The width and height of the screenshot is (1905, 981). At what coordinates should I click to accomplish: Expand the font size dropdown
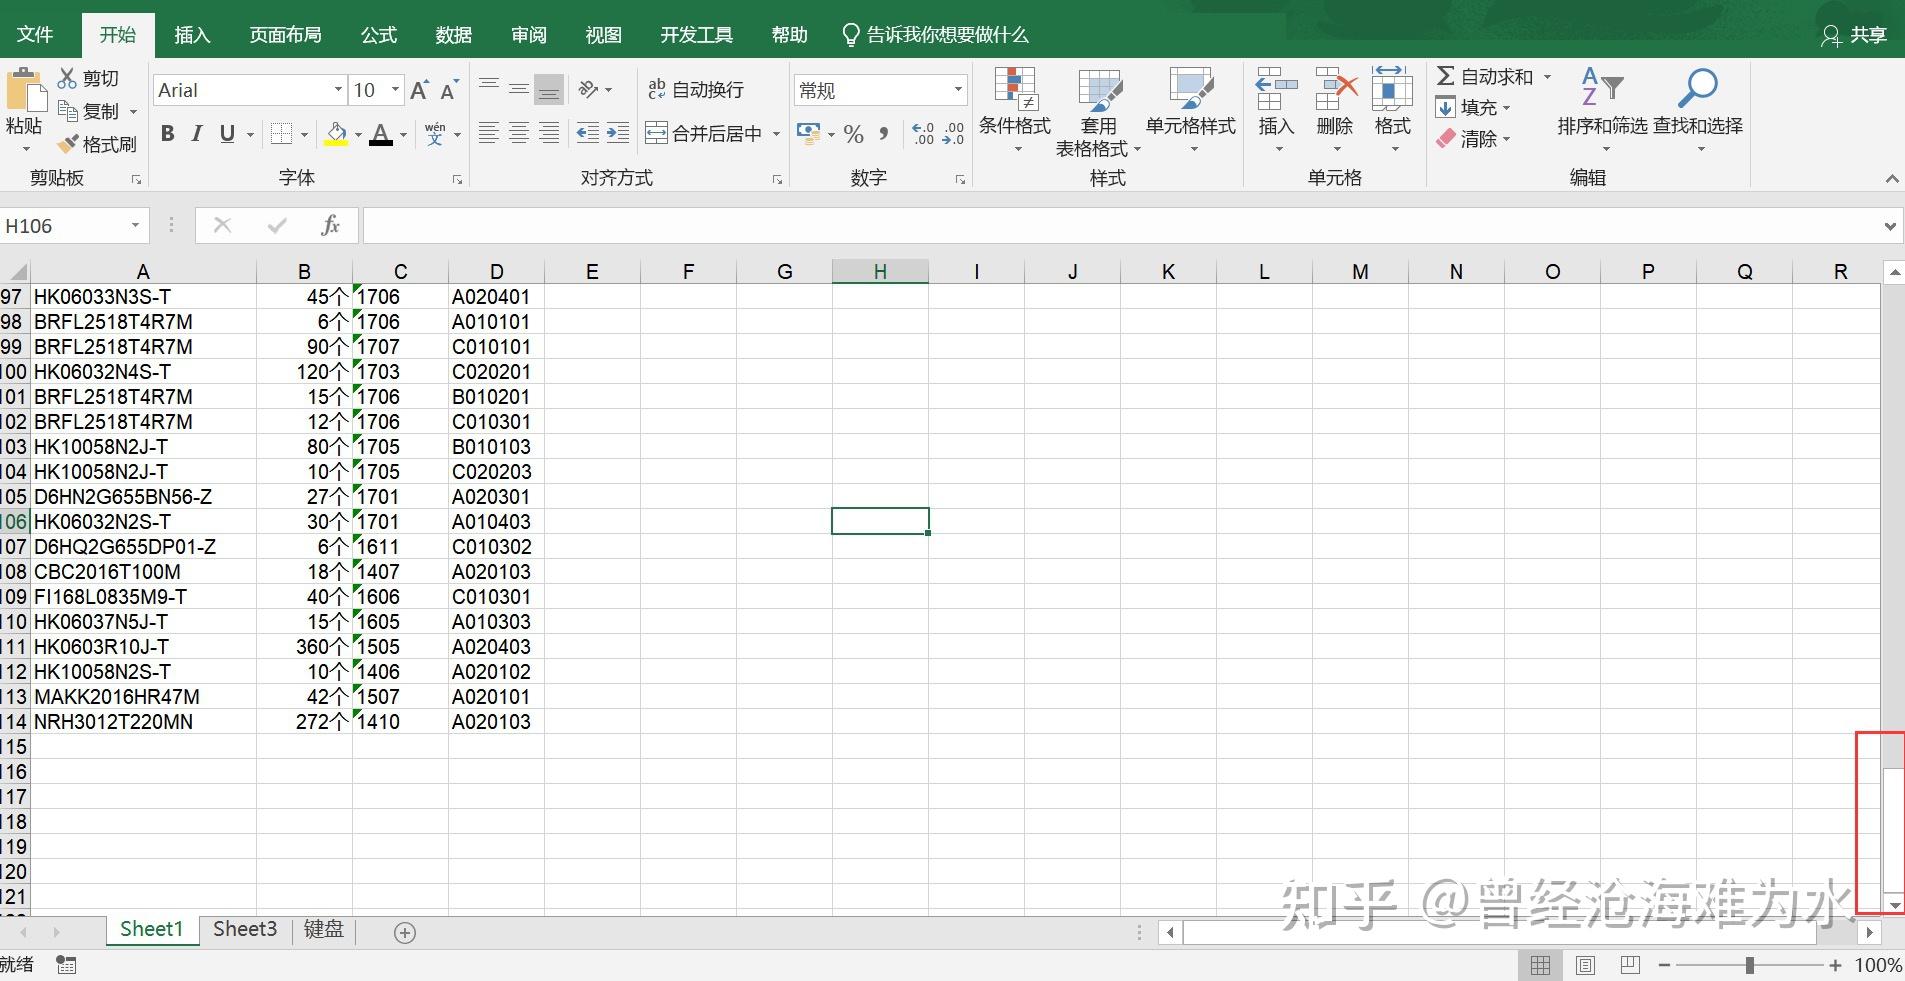tap(395, 90)
